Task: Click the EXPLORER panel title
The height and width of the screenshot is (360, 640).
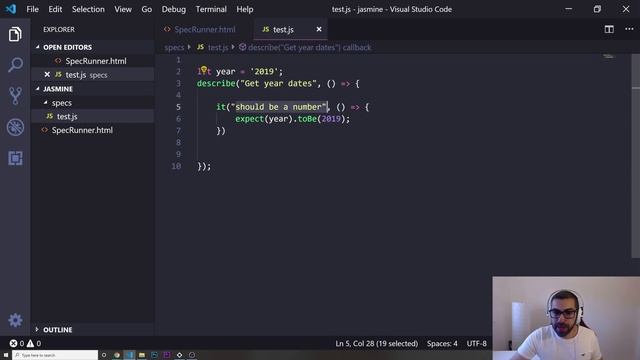Action: [x=59, y=29]
